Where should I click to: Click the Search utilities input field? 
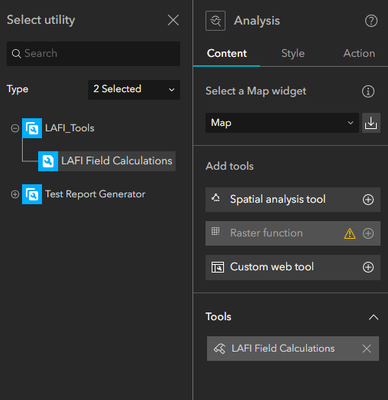point(93,54)
